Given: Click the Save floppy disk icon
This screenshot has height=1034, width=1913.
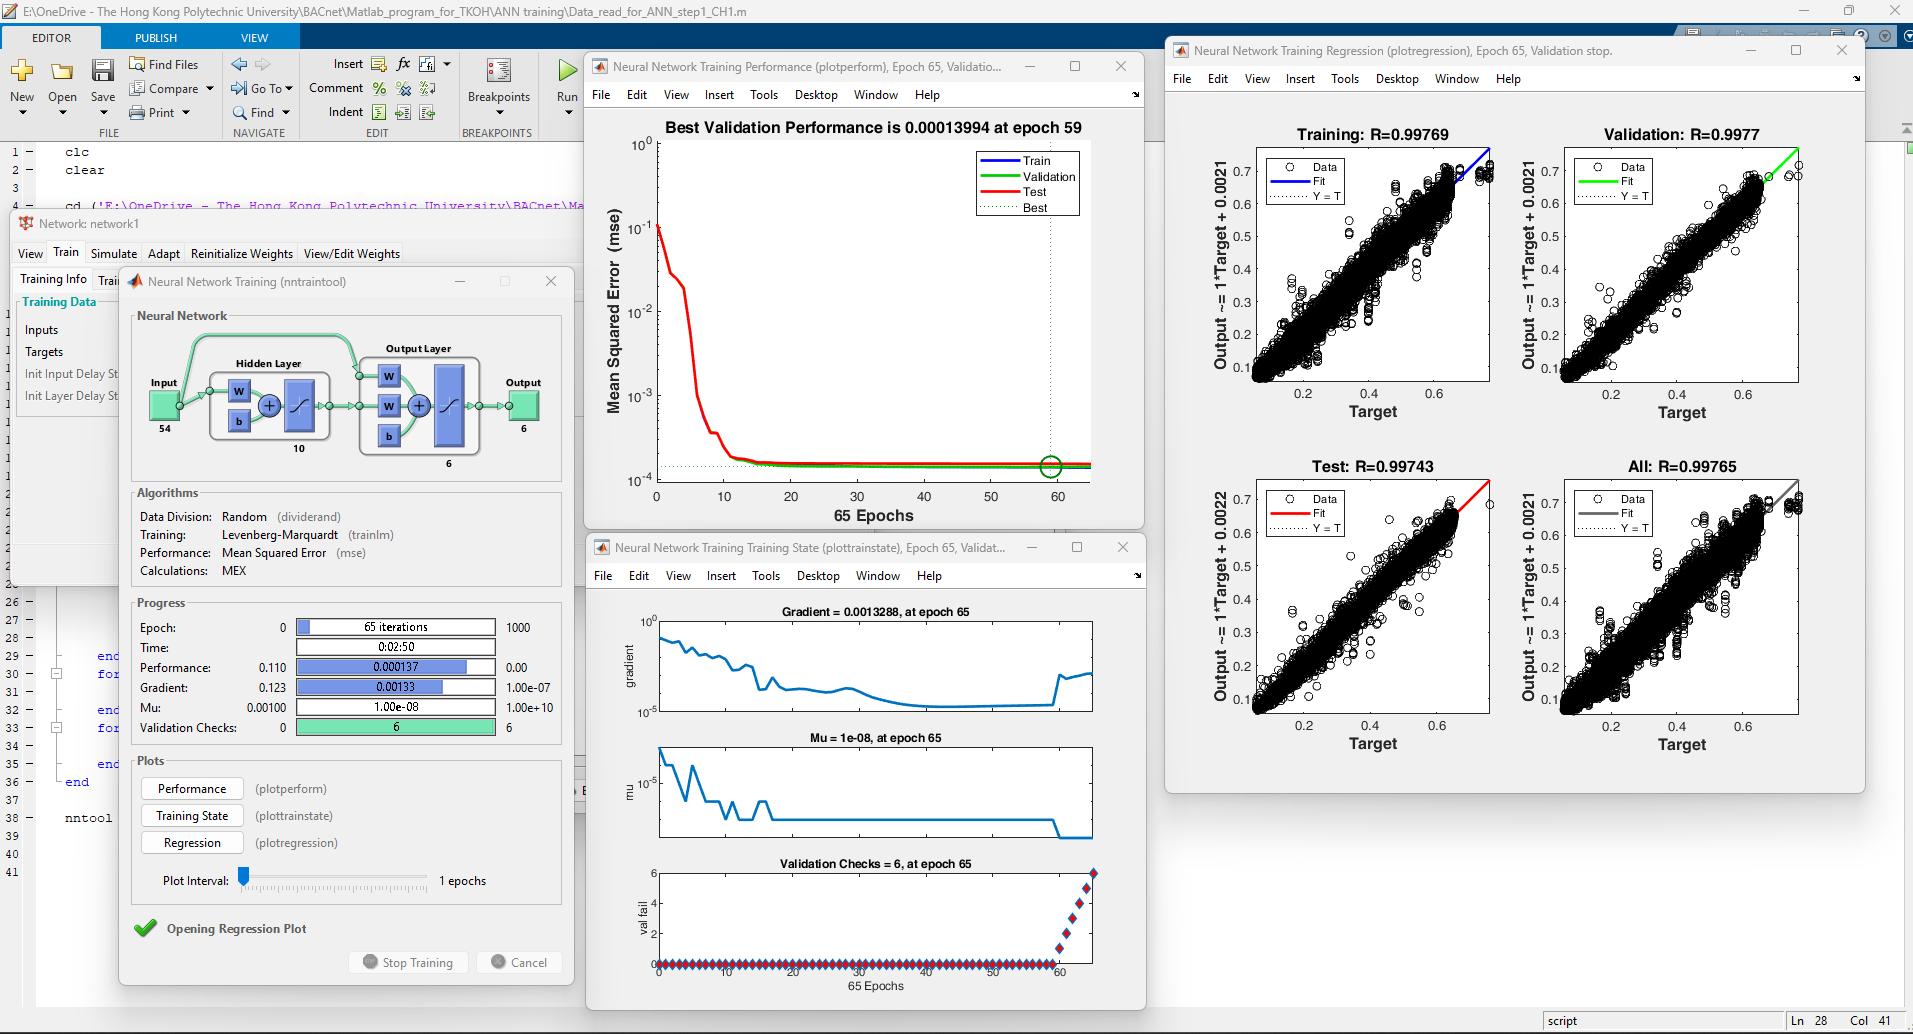Looking at the screenshot, I should (102, 71).
